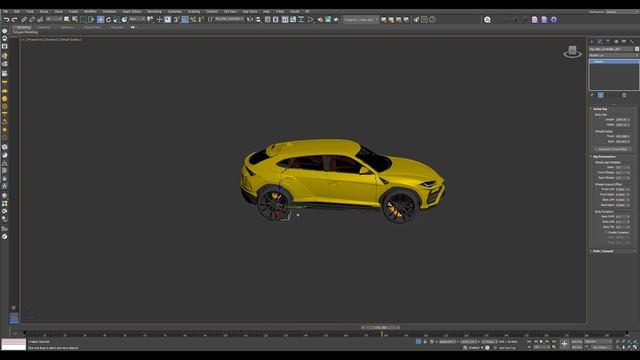Click the current frame marker on timeline
640x360 pixels.
(x=382, y=333)
